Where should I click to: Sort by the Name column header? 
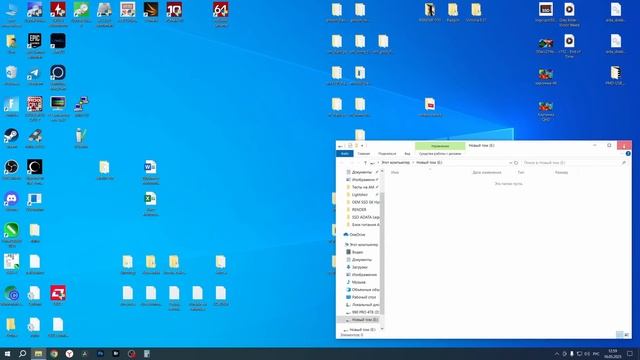tap(395, 172)
